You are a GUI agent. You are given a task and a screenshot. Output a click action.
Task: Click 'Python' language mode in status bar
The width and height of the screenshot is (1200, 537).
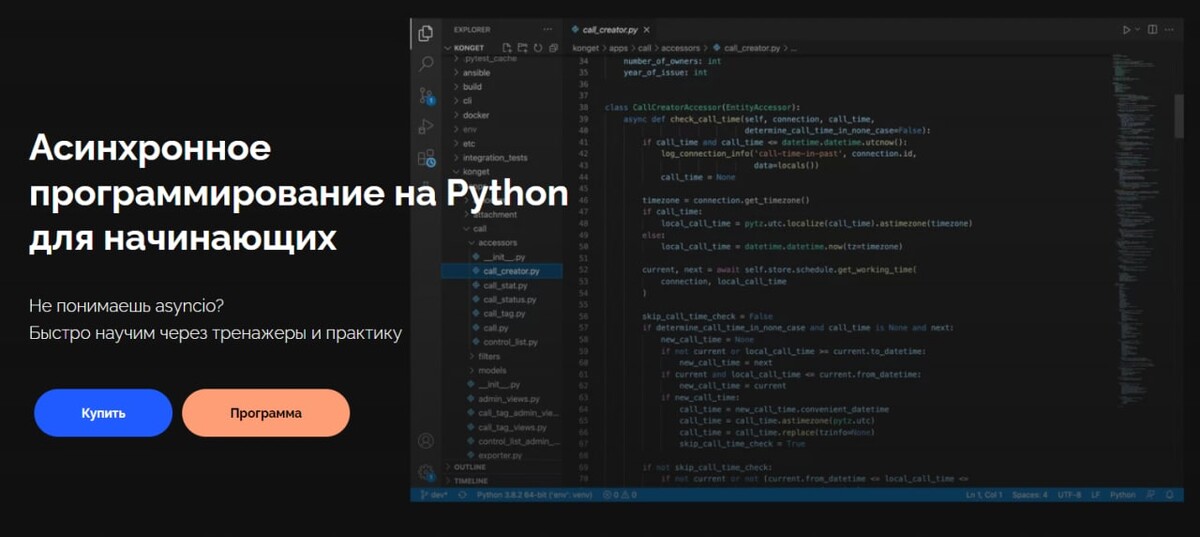pos(1123,495)
